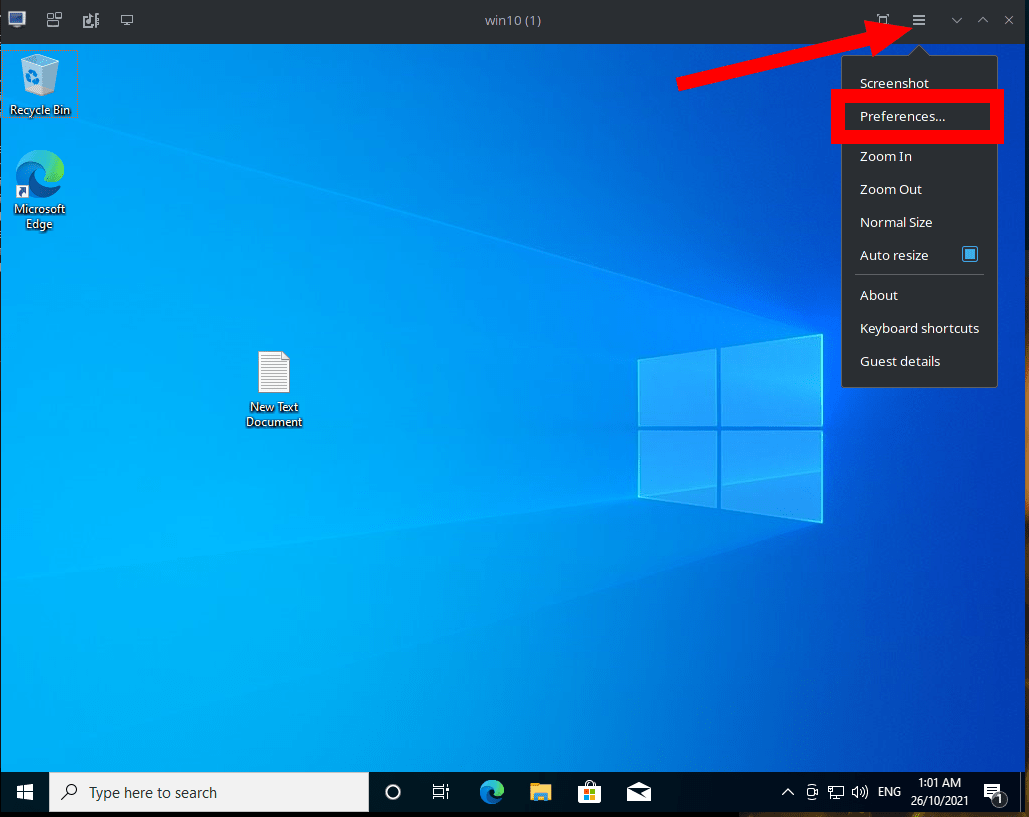This screenshot has height=817, width=1029.
Task: Click the display configuration monitor icon
Action: pos(127,20)
